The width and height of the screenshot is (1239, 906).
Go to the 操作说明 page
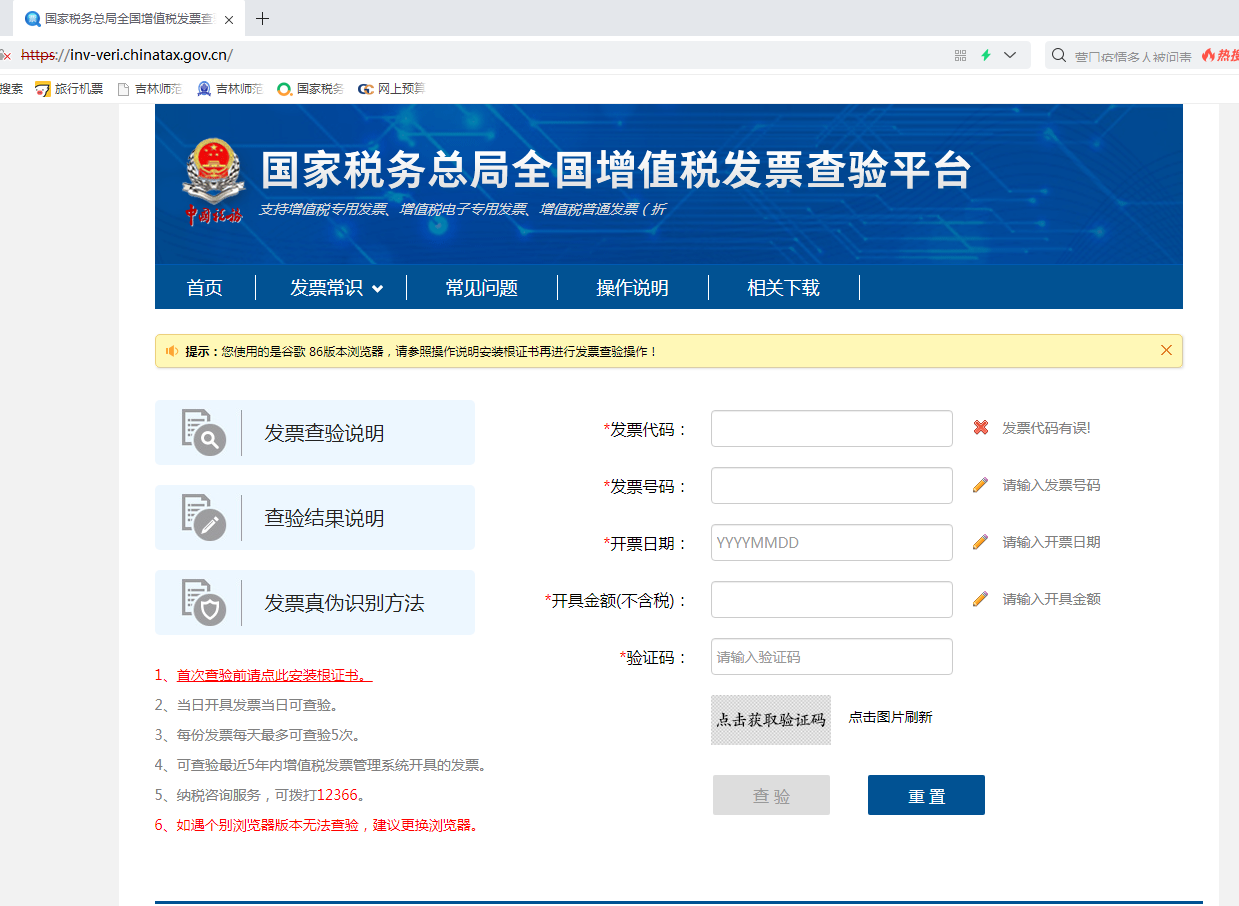pos(632,288)
